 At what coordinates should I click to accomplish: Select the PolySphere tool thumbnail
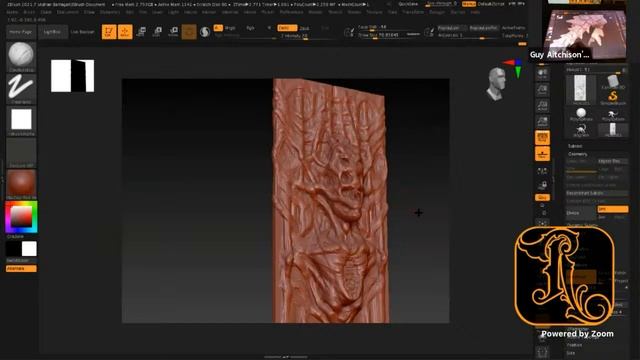coord(581,114)
